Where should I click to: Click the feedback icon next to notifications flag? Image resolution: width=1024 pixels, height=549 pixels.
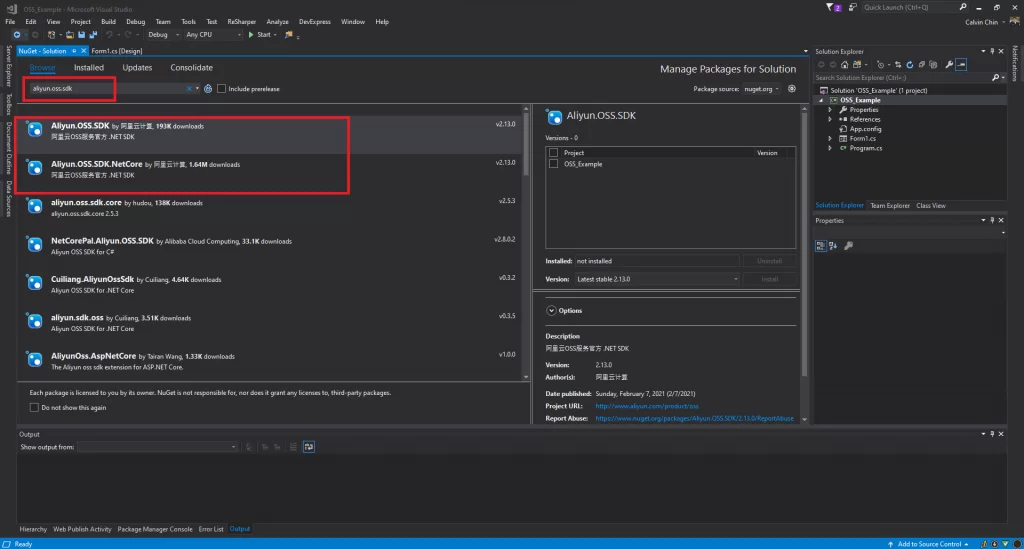(852, 8)
